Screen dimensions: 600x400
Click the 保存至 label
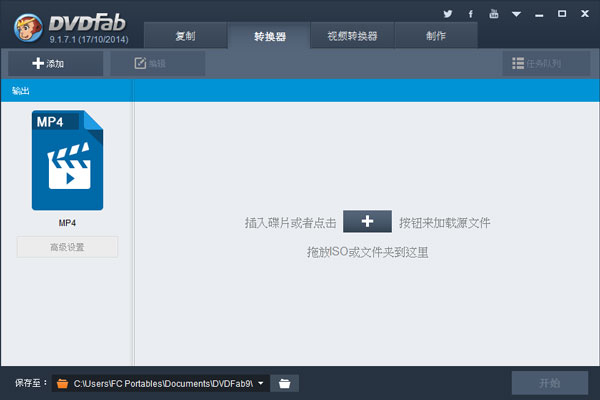pyautogui.click(x=31, y=383)
